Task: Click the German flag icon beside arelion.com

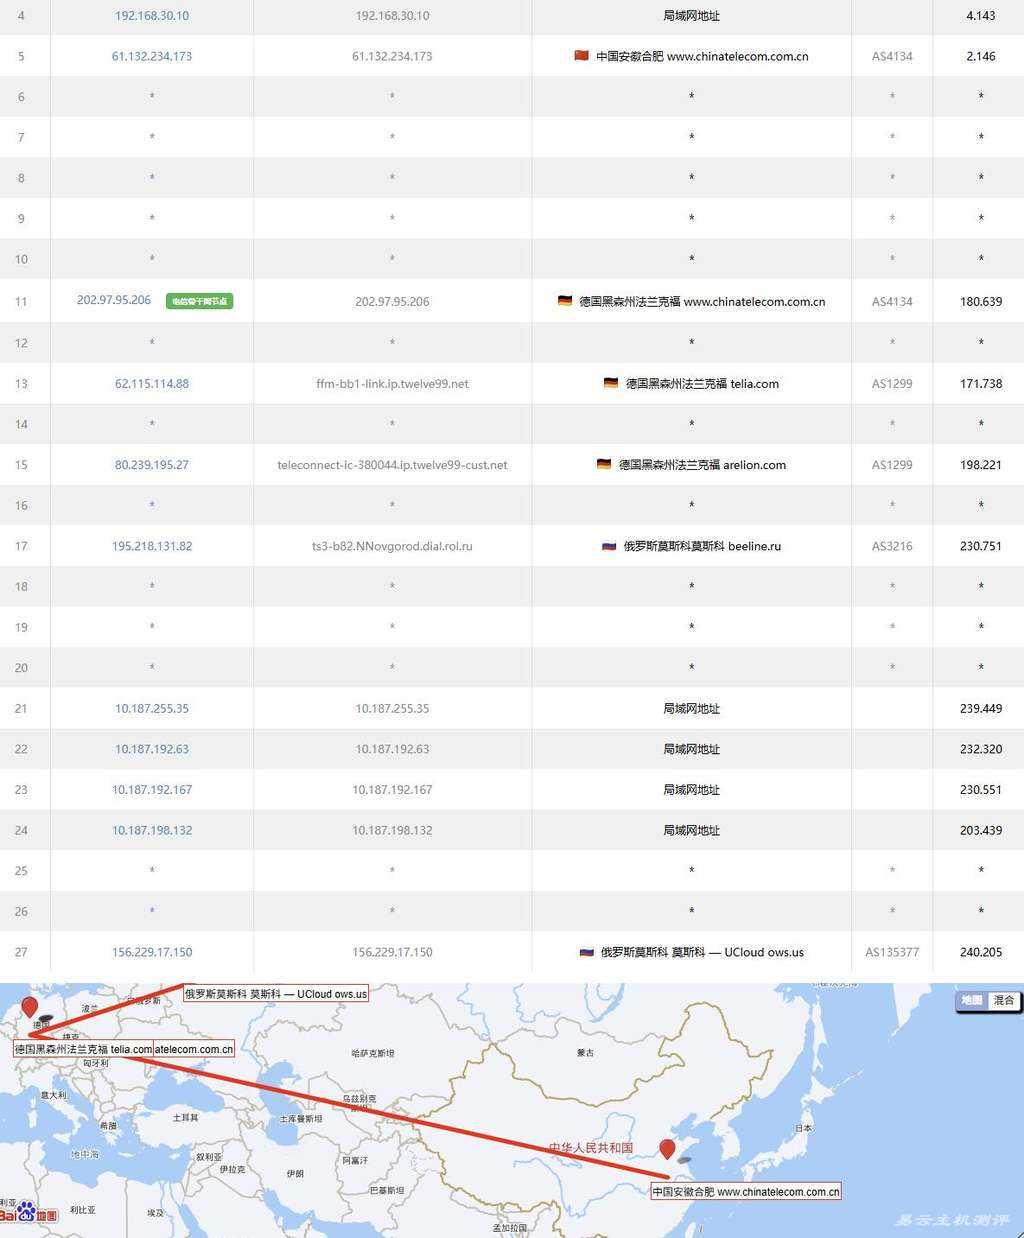Action: 604,464
